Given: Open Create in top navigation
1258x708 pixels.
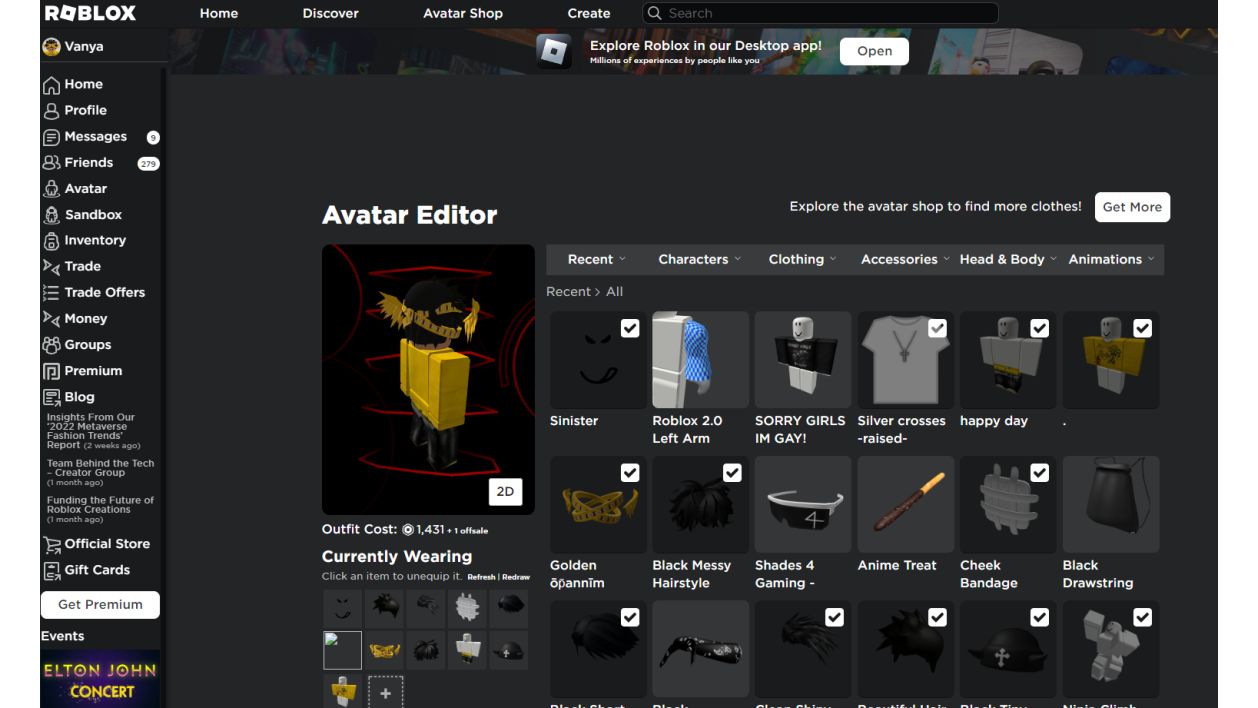Looking at the screenshot, I should 589,13.
